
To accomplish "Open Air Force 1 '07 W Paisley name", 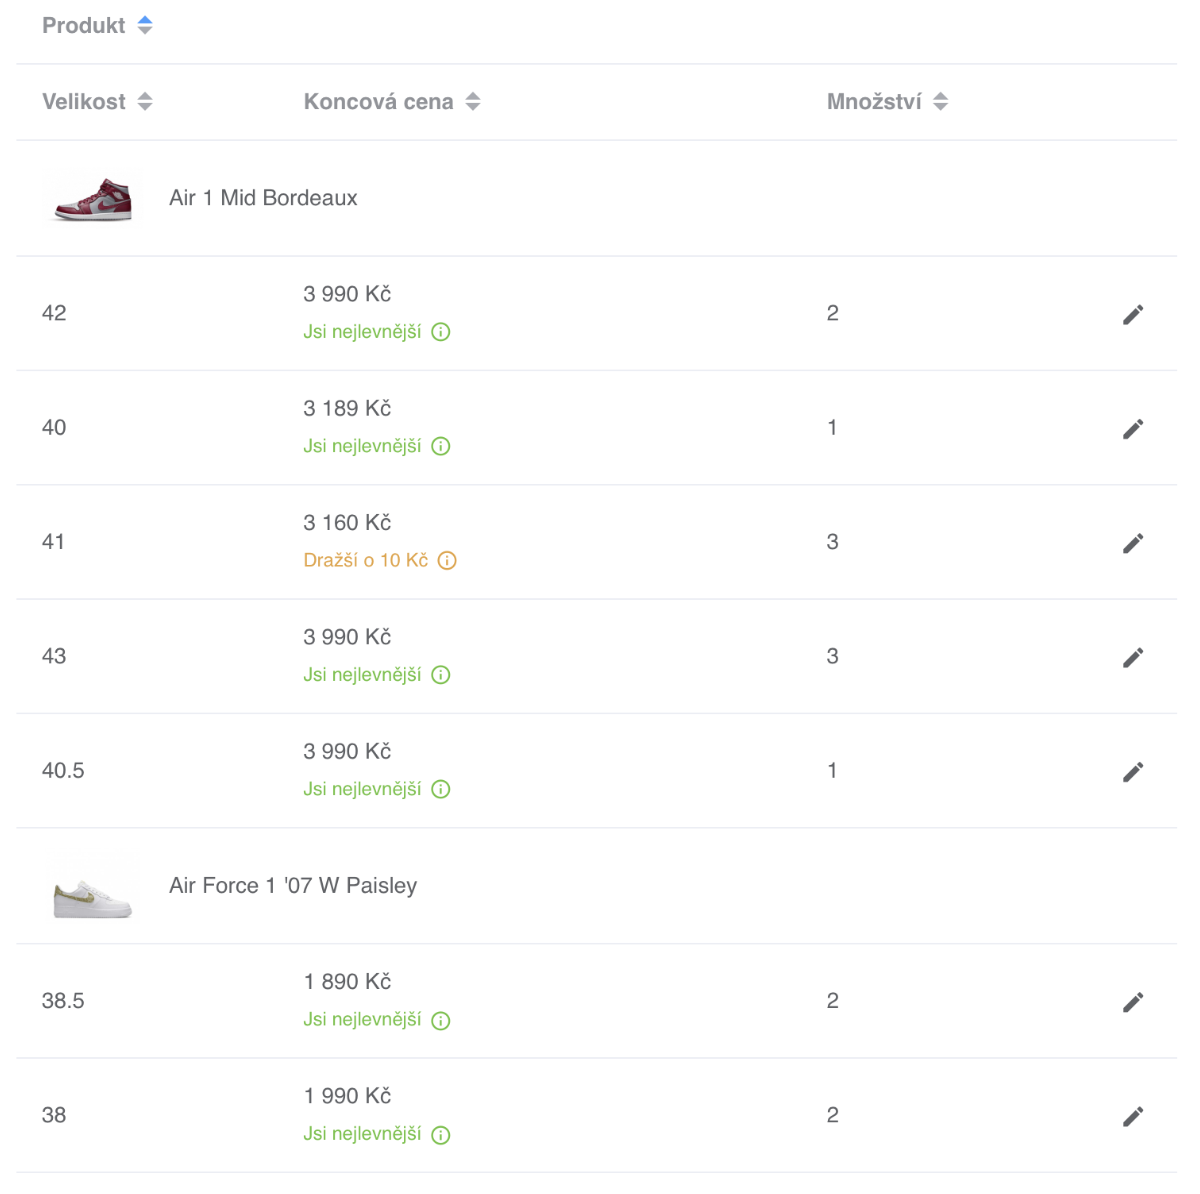I will point(293,886).
